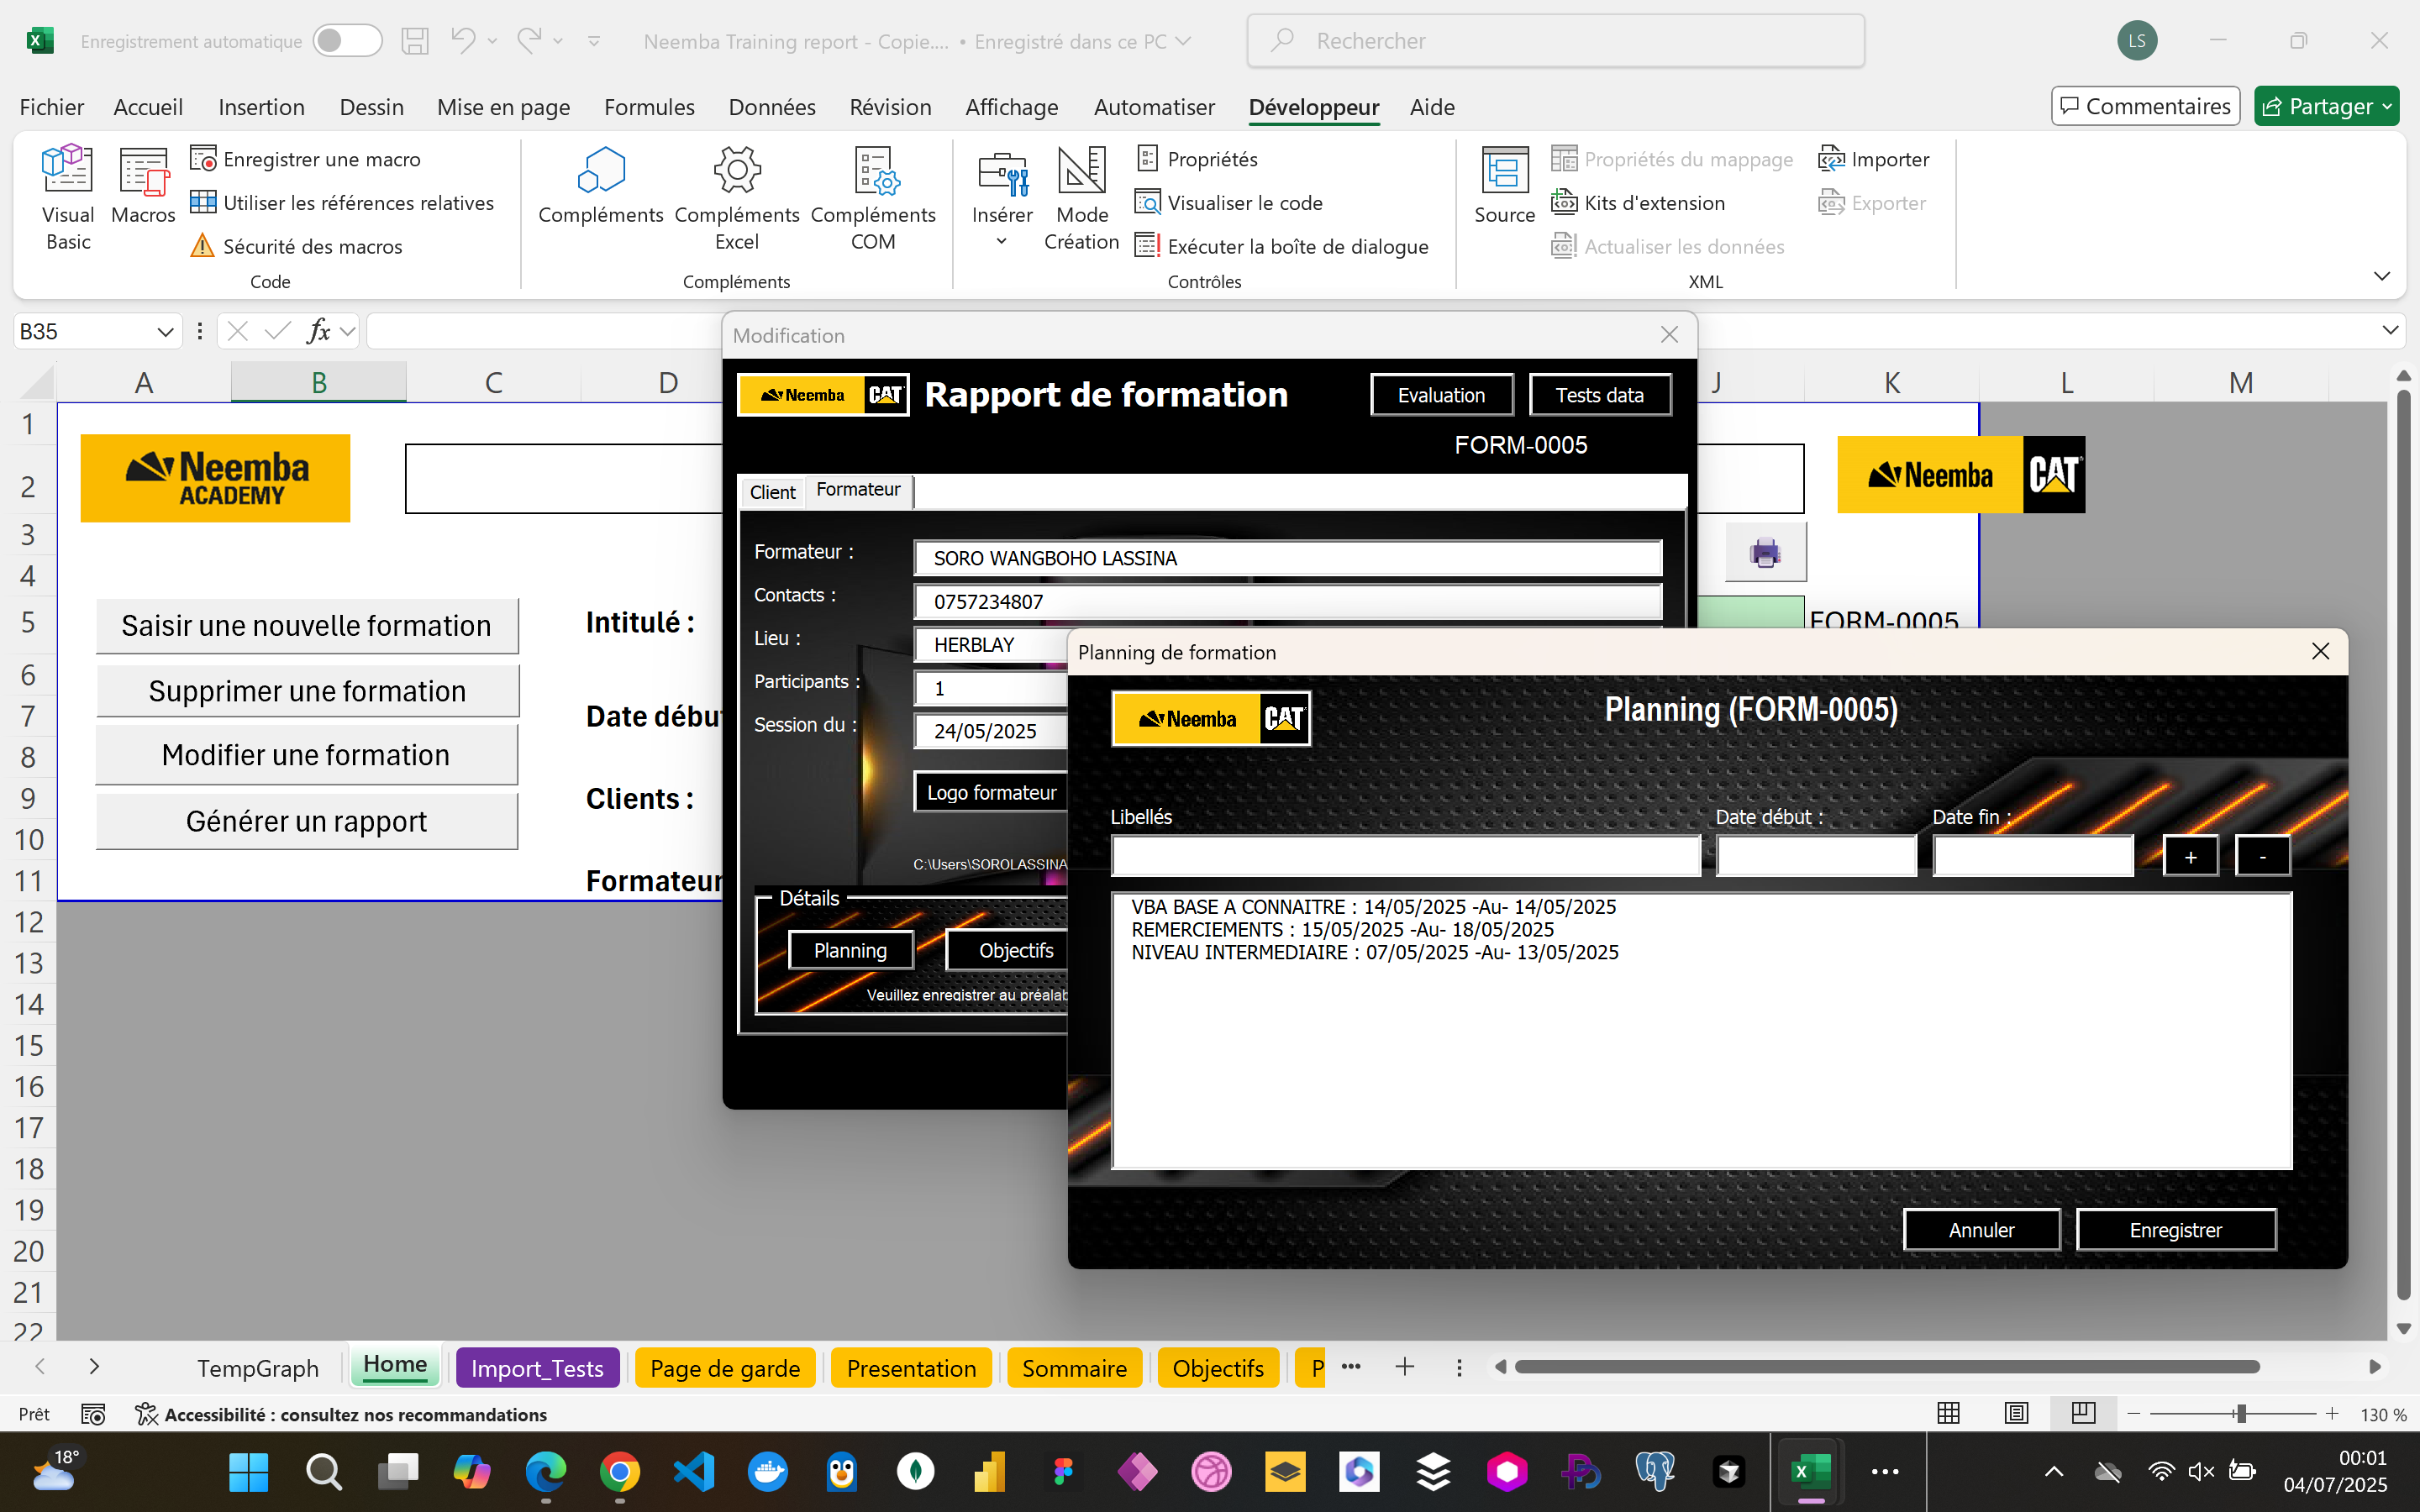2420x1512 pixels.
Task: Open the Commentaires pane
Action: (x=2145, y=106)
